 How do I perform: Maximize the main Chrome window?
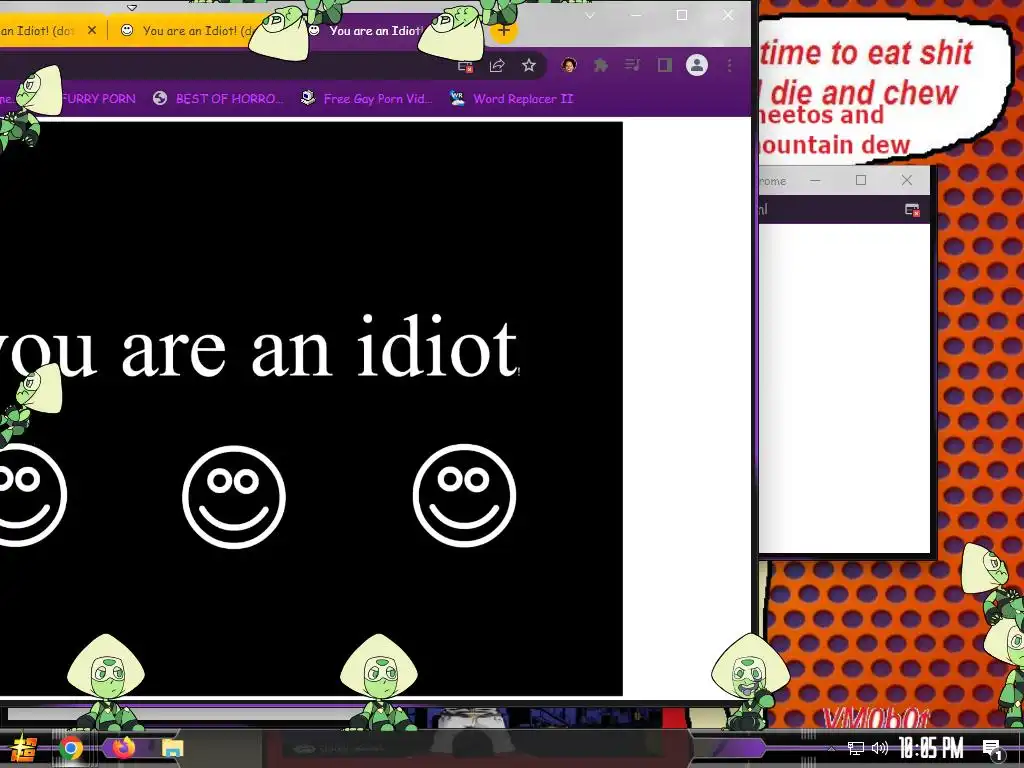682,15
